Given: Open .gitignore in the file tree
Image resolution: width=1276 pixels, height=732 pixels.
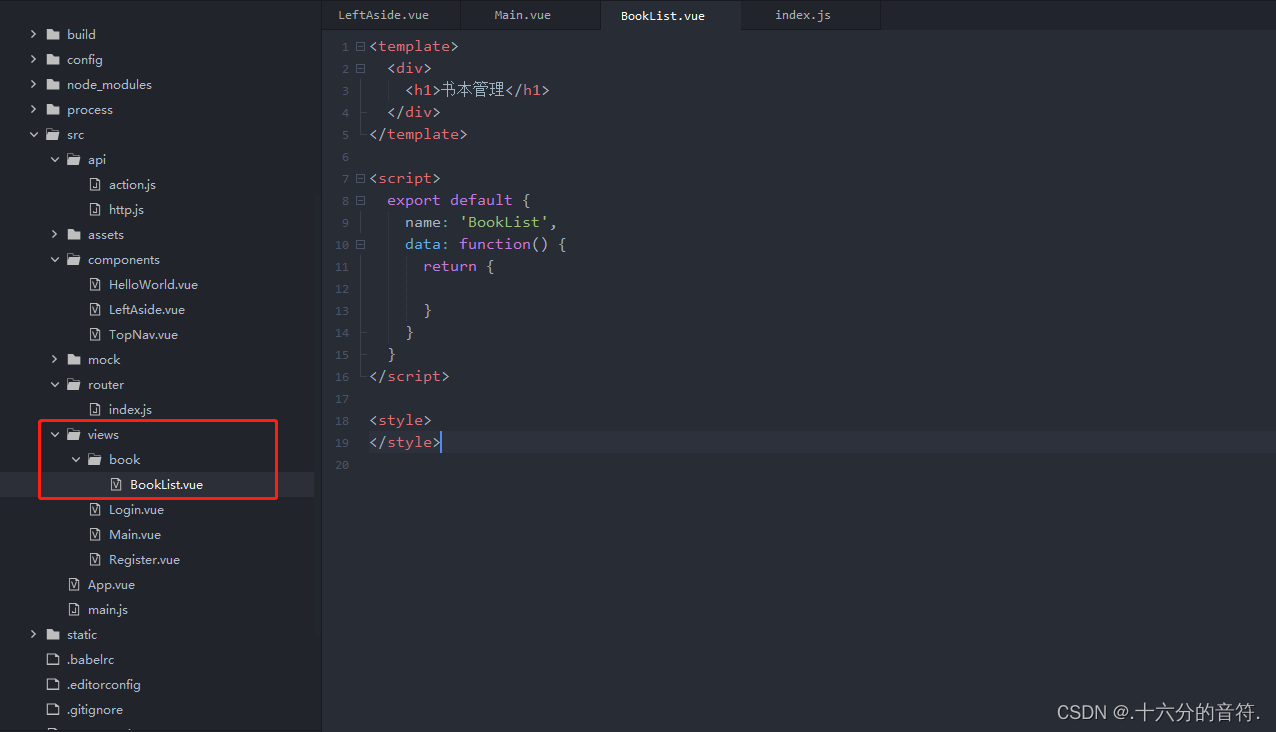Looking at the screenshot, I should pyautogui.click(x=95, y=709).
